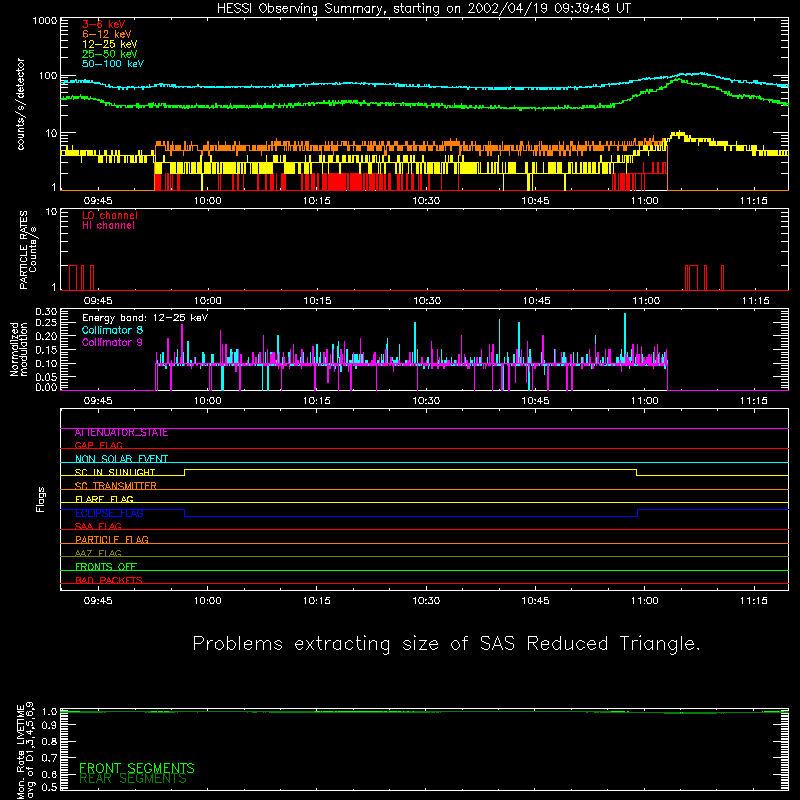Select the 50-100 keV legend label
The width and height of the screenshot is (800, 800).
click(x=113, y=64)
